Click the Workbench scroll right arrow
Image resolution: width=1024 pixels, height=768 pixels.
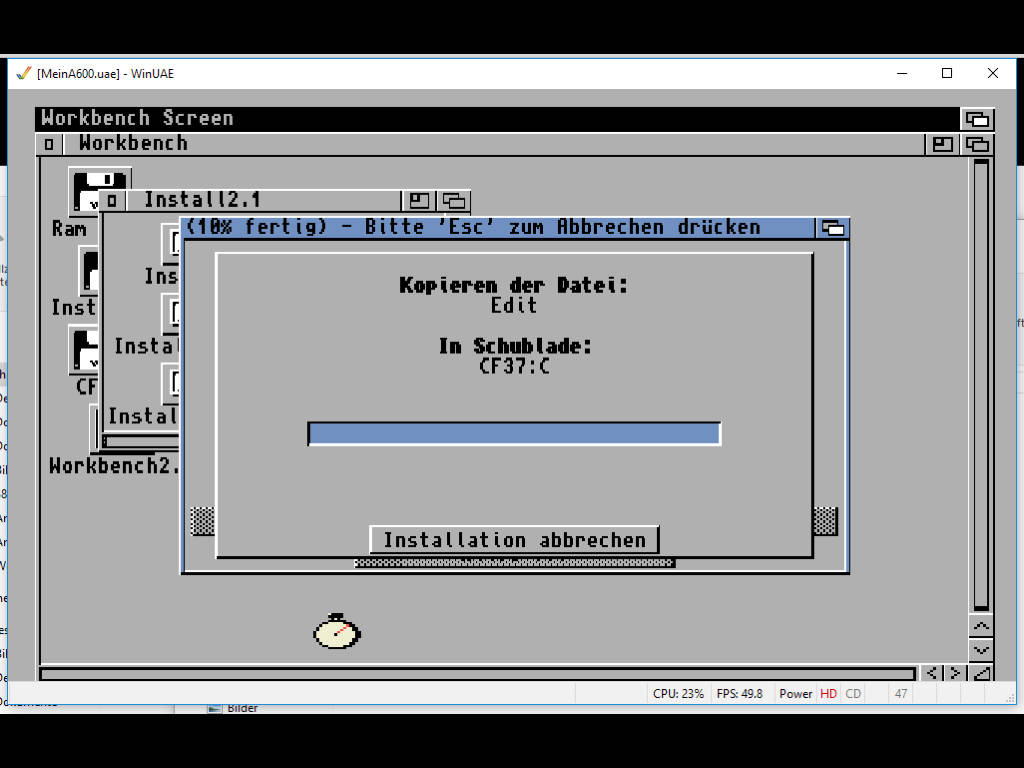pos(955,674)
